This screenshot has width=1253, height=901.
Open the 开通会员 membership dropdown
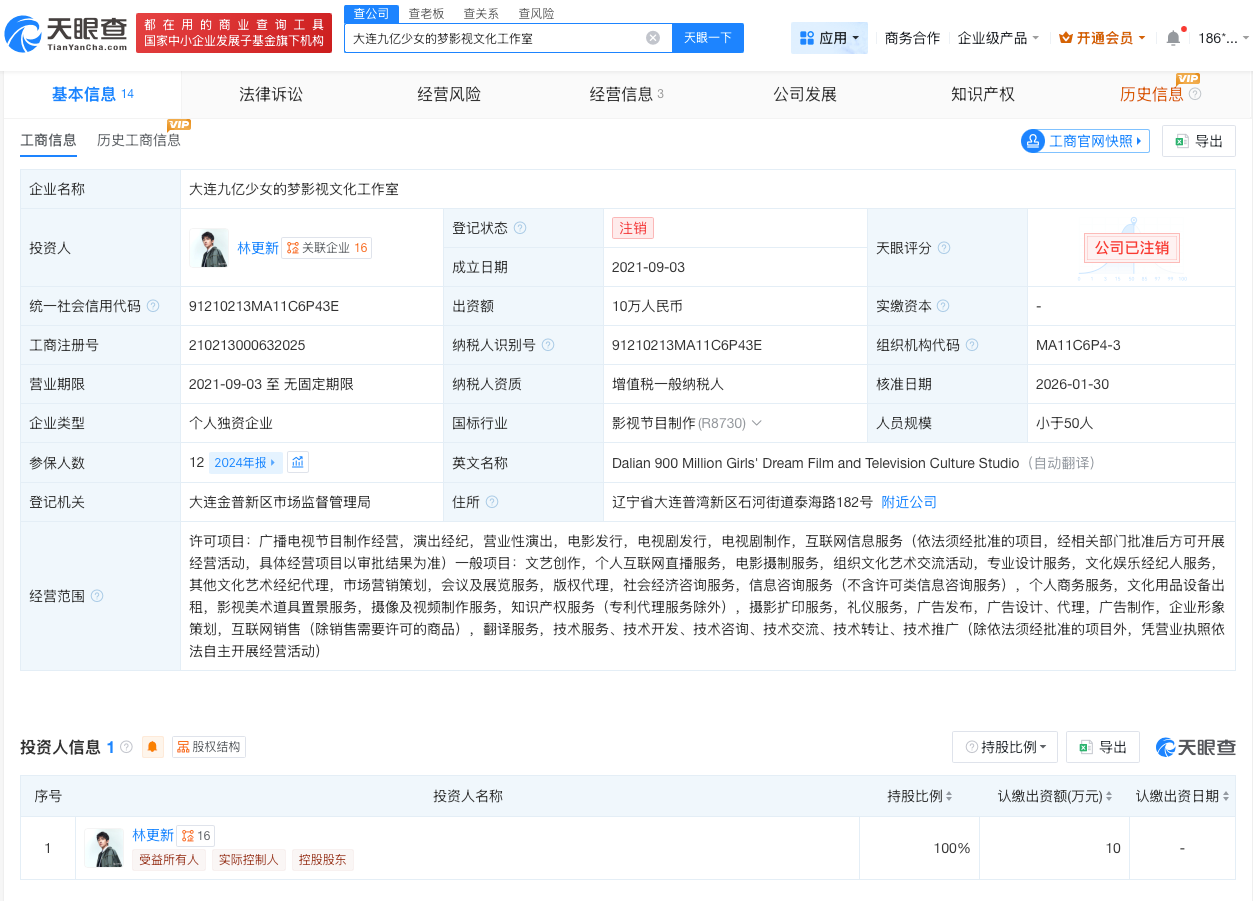(1100, 37)
